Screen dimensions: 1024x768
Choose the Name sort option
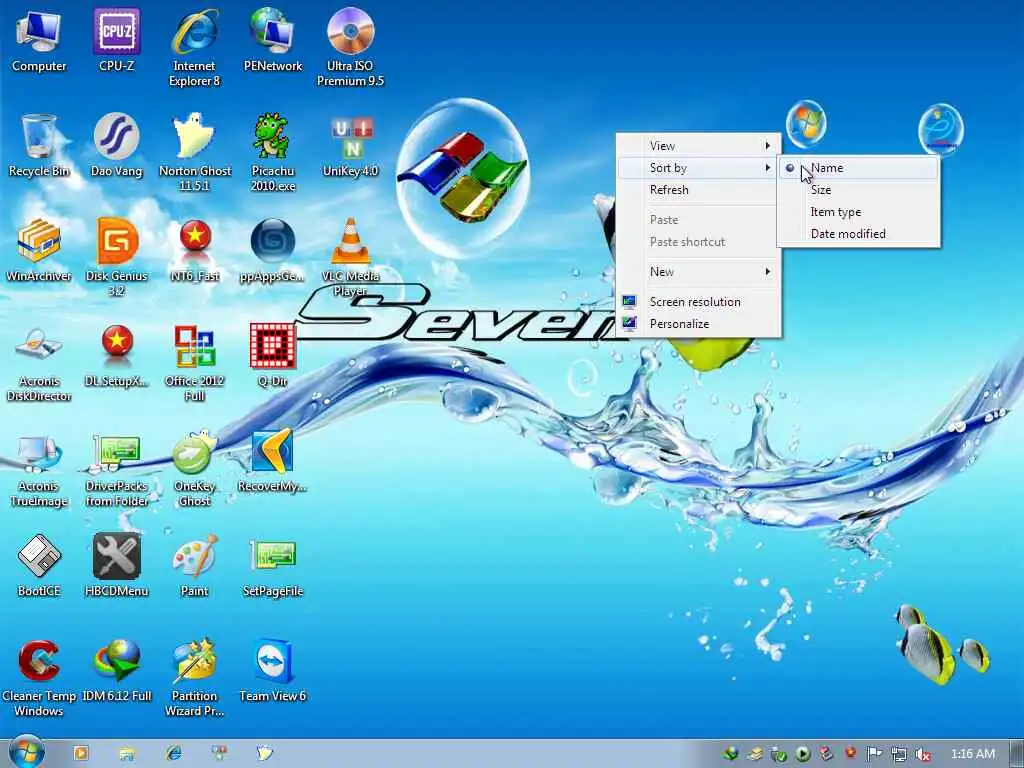[859, 168]
